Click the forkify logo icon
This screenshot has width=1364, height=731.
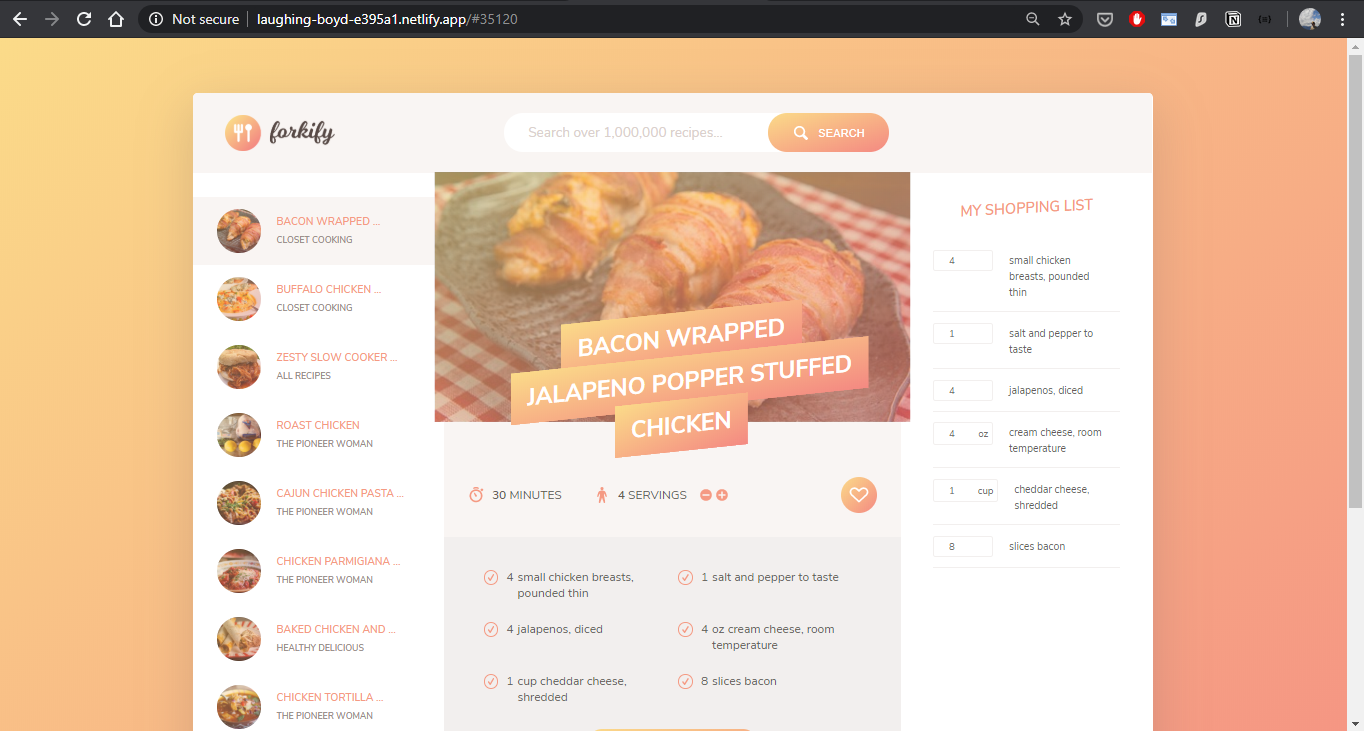[242, 133]
